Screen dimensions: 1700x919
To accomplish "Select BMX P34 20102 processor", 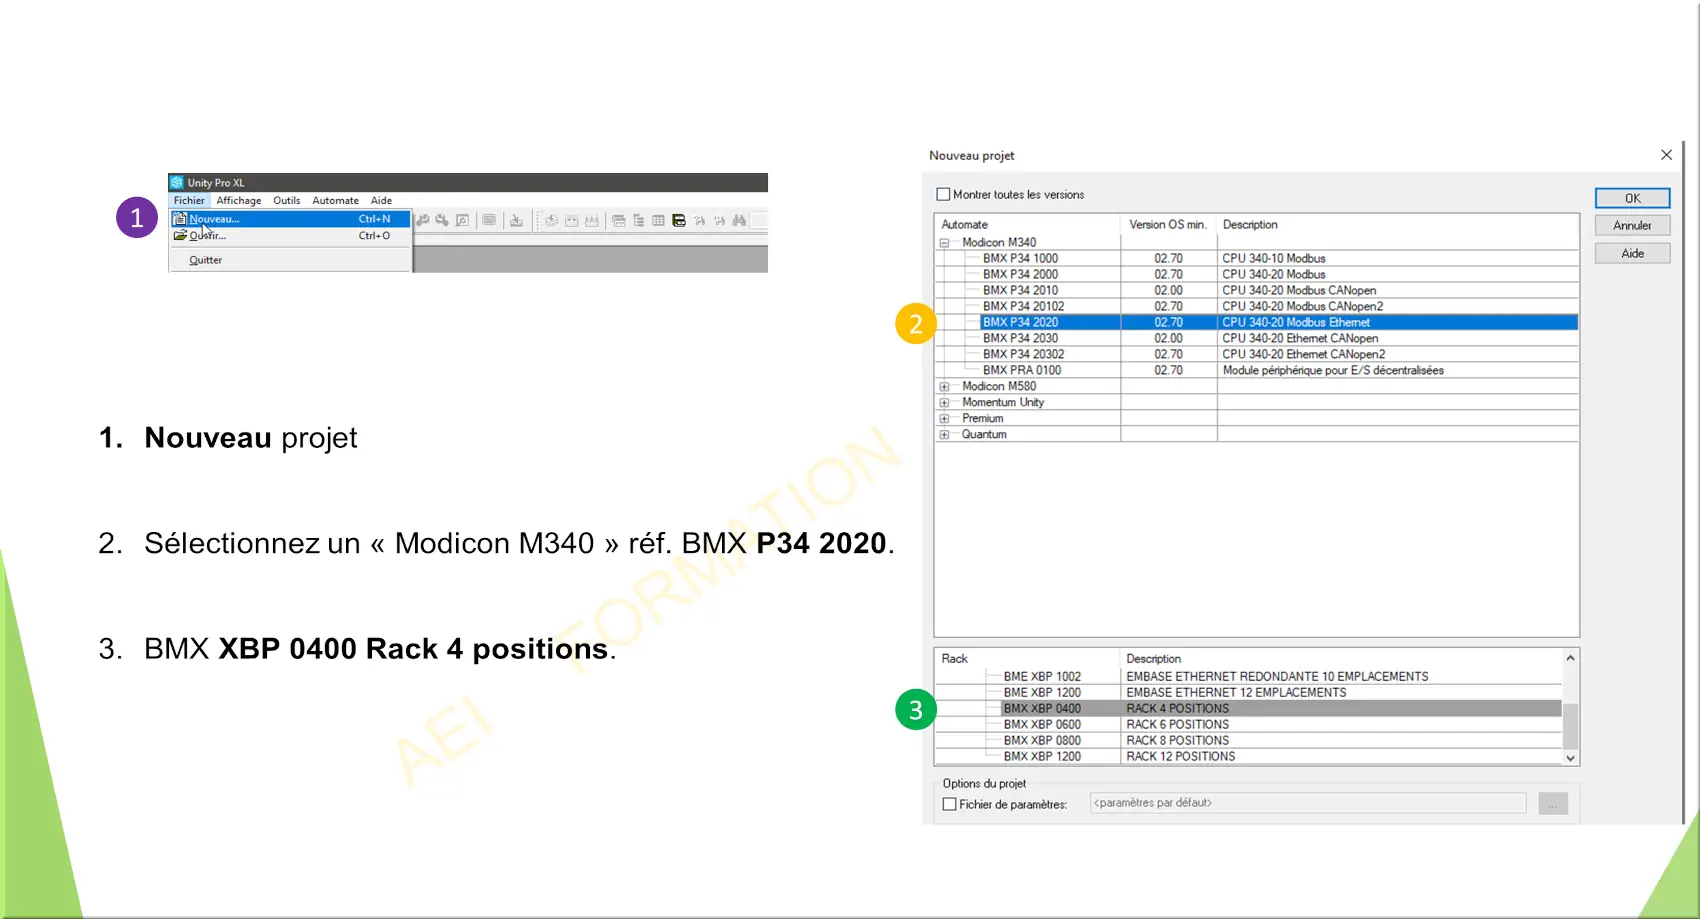I will pos(1023,307).
